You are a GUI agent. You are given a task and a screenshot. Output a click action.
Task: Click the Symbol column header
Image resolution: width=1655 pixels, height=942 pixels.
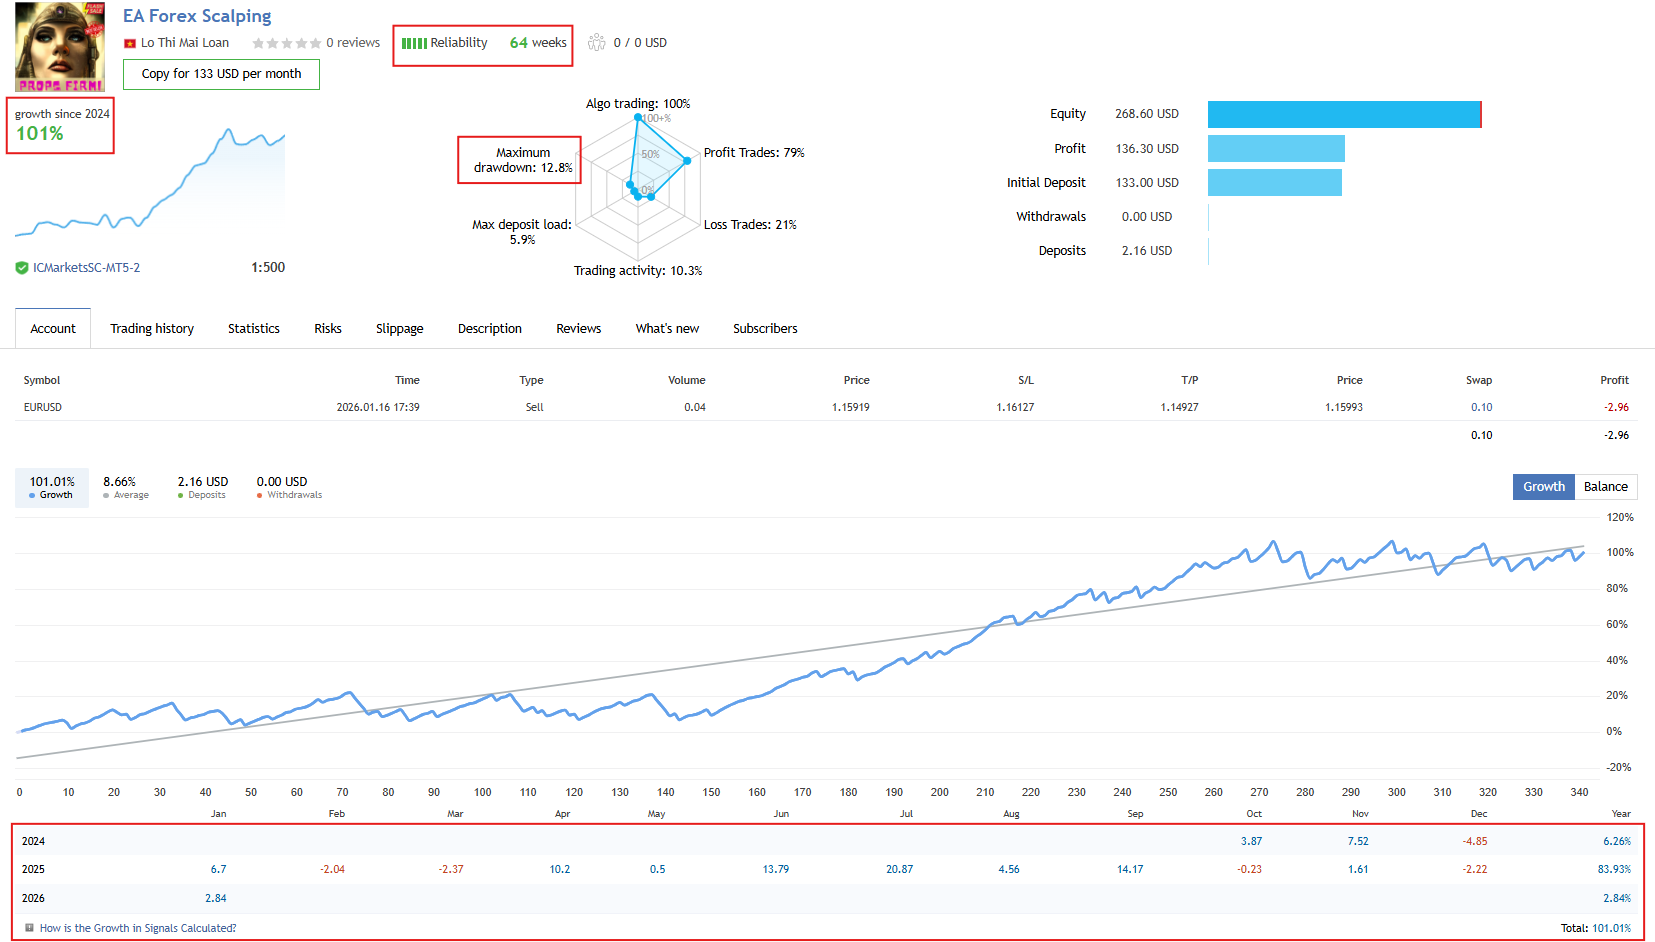coord(42,380)
